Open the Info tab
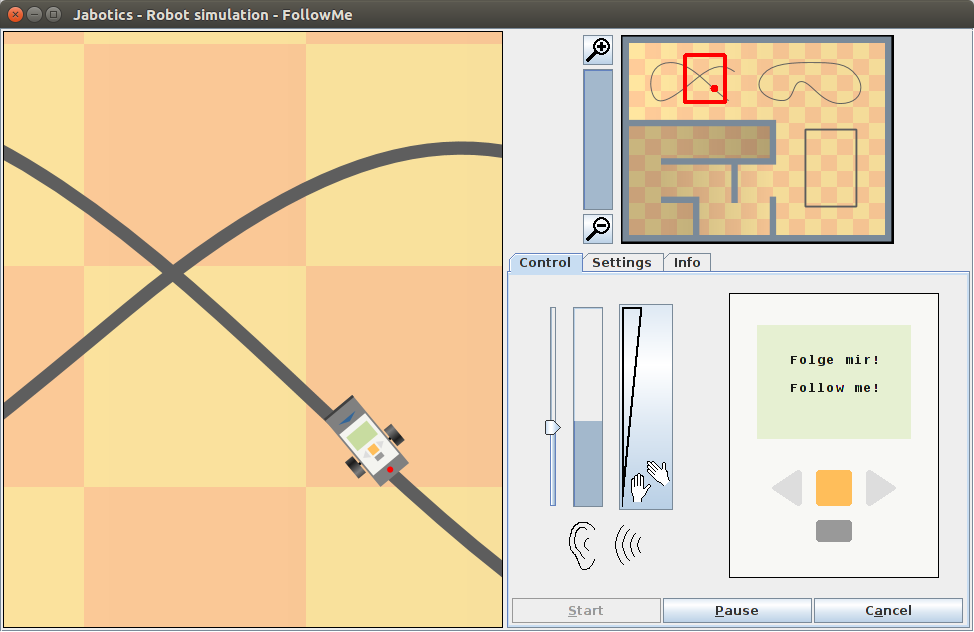 [x=687, y=262]
